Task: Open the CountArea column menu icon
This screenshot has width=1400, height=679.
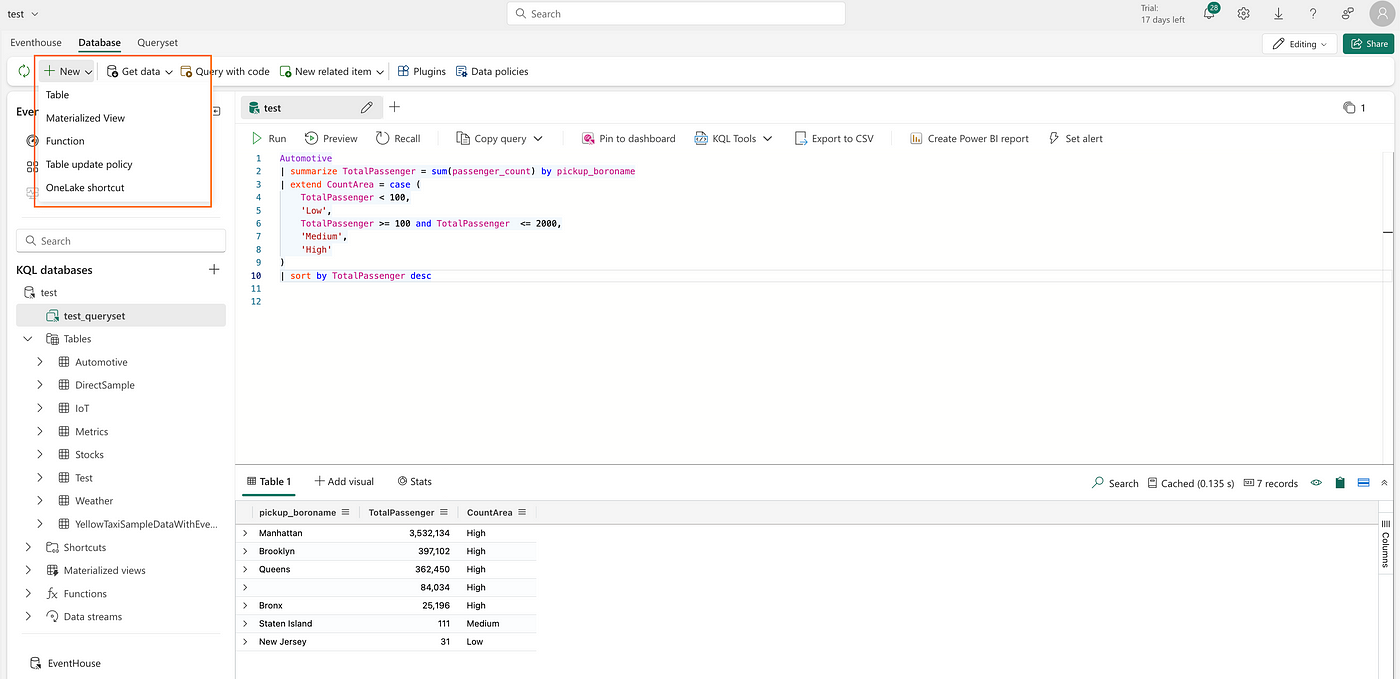Action: point(521,512)
